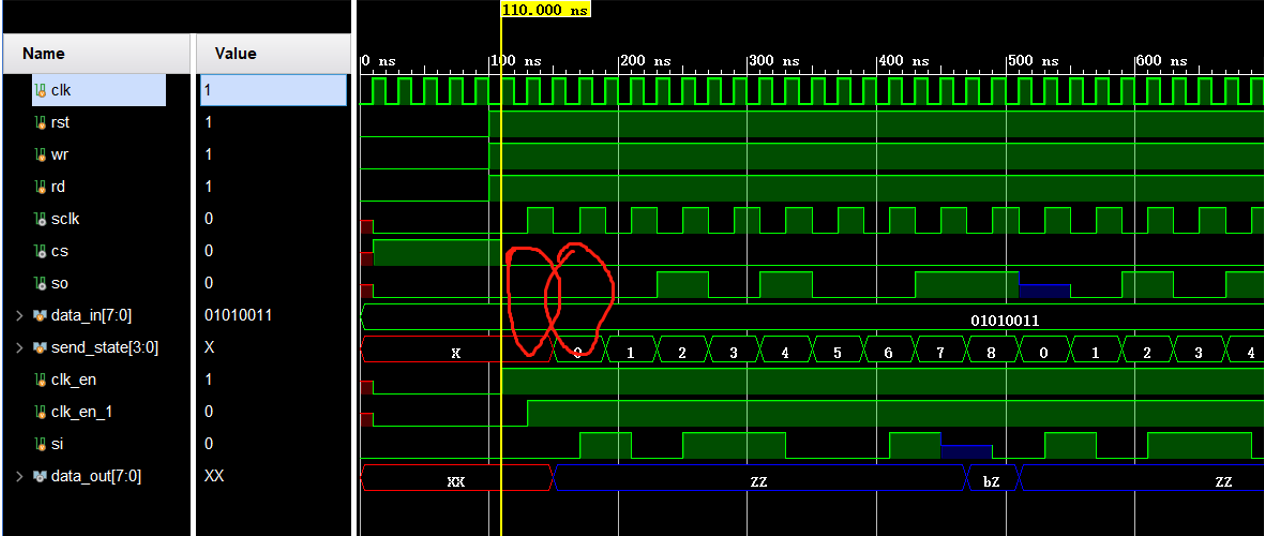The width and height of the screenshot is (1264, 539).
Task: Select the rst signal name
Action: pyautogui.click(x=60, y=122)
